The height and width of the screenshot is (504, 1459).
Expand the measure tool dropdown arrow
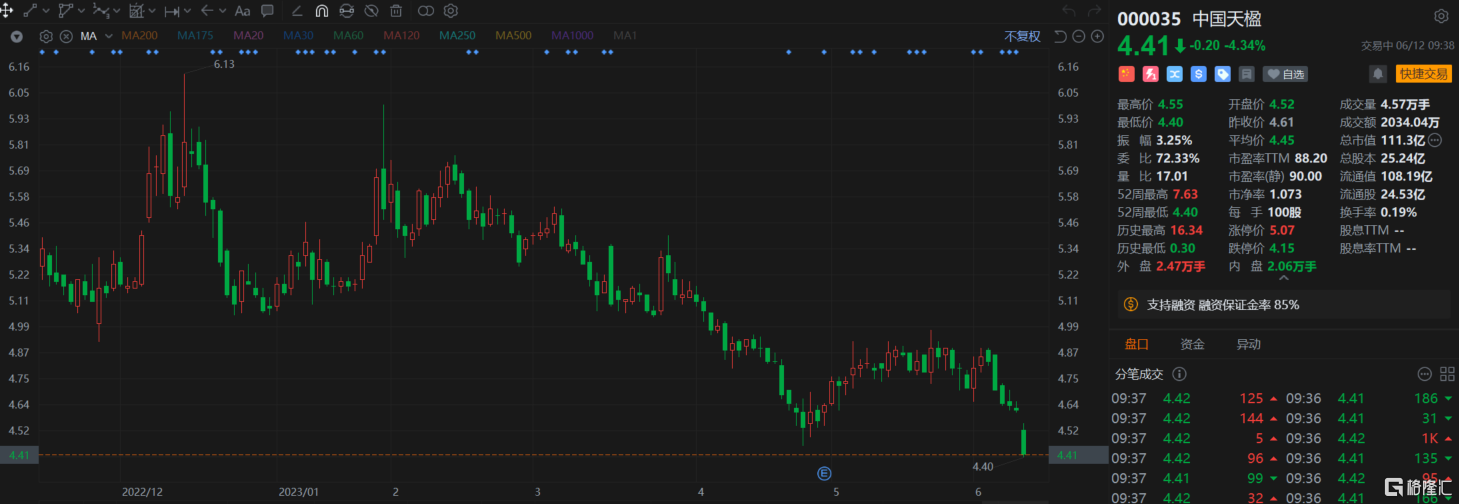188,11
